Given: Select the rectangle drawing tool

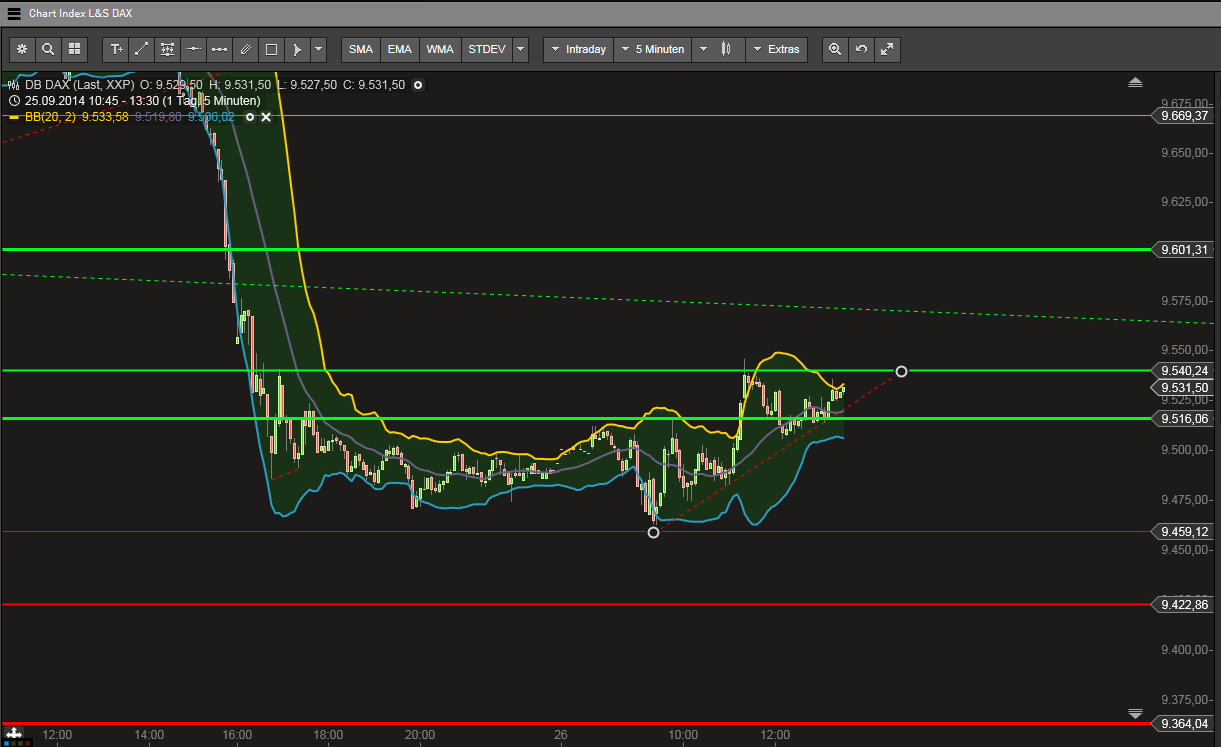Looking at the screenshot, I should [x=271, y=48].
